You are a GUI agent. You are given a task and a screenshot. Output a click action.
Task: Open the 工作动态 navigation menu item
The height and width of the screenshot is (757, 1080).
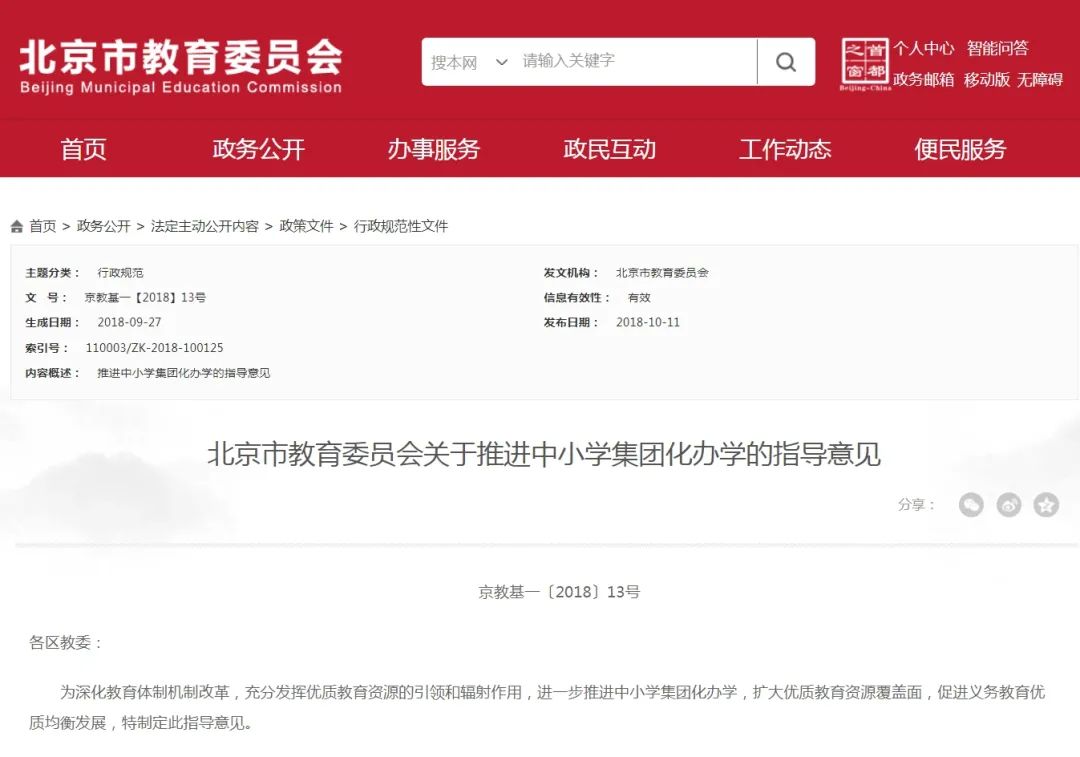pyautogui.click(x=785, y=149)
